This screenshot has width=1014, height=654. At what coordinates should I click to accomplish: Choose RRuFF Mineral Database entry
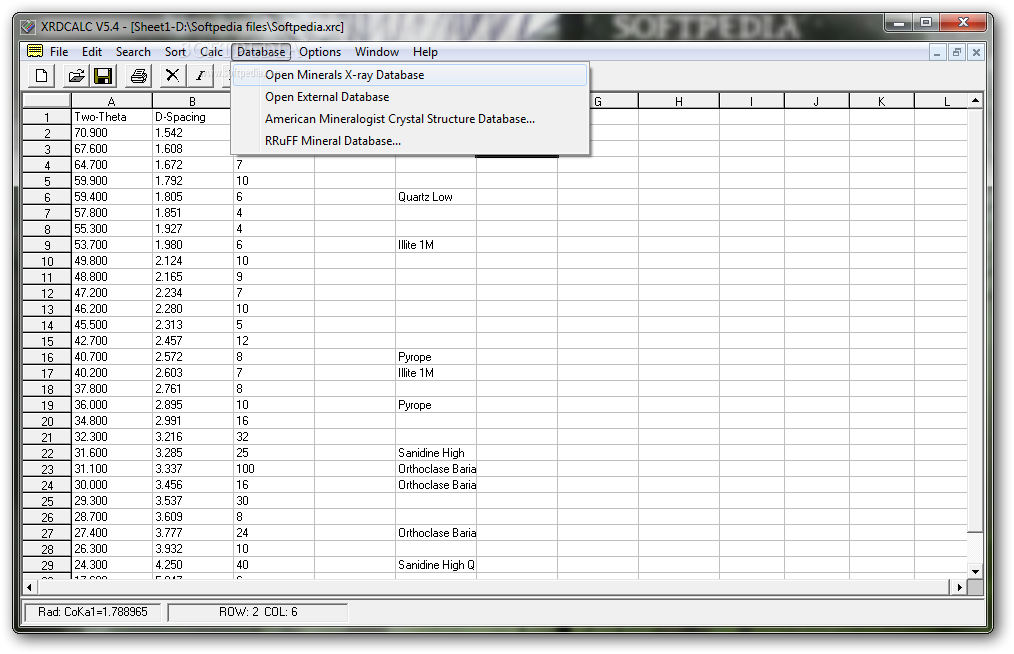pos(410,141)
